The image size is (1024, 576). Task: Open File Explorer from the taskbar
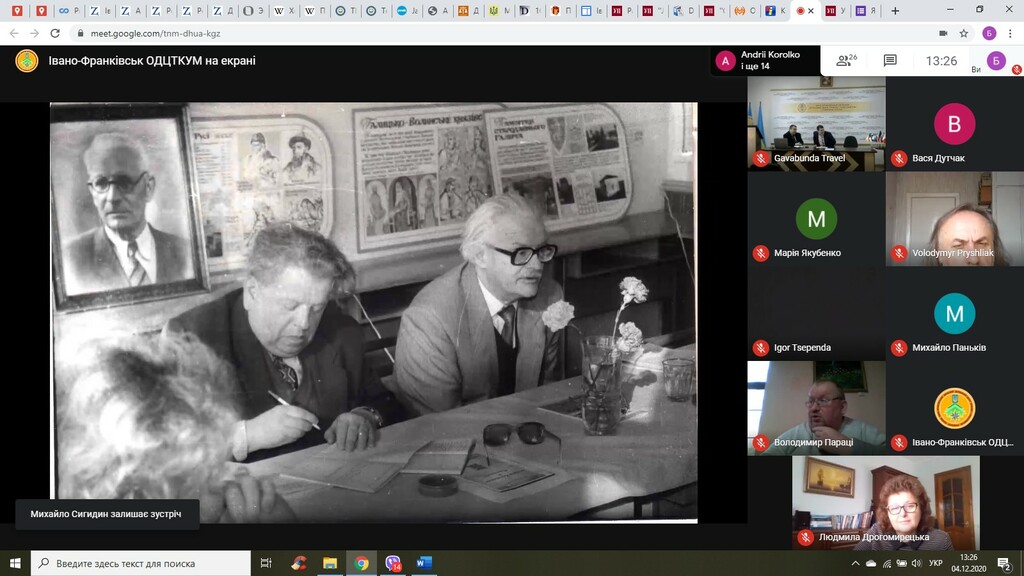pos(329,563)
